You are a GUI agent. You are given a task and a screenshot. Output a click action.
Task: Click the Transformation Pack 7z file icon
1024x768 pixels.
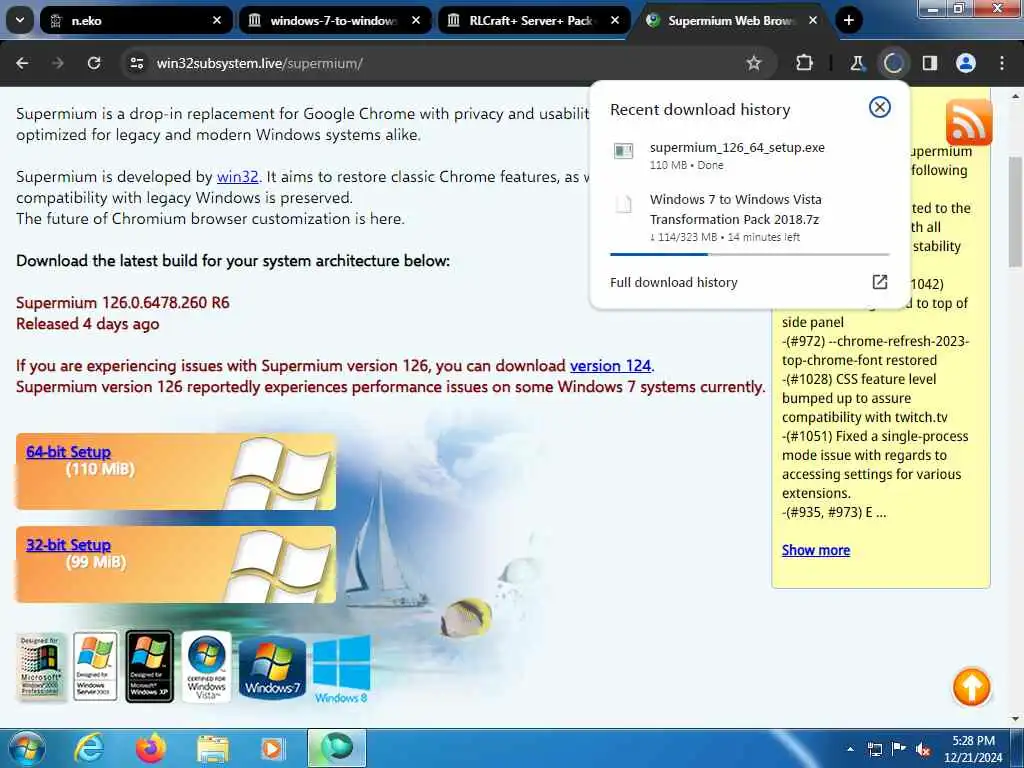(x=624, y=204)
